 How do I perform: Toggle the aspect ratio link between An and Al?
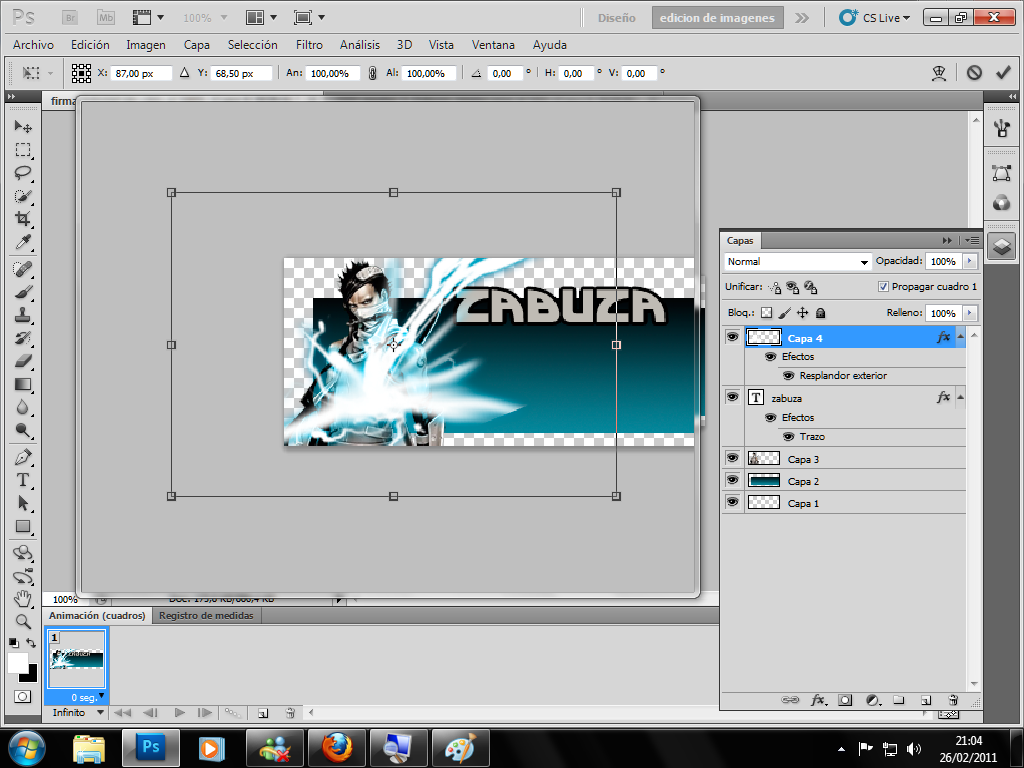click(372, 73)
